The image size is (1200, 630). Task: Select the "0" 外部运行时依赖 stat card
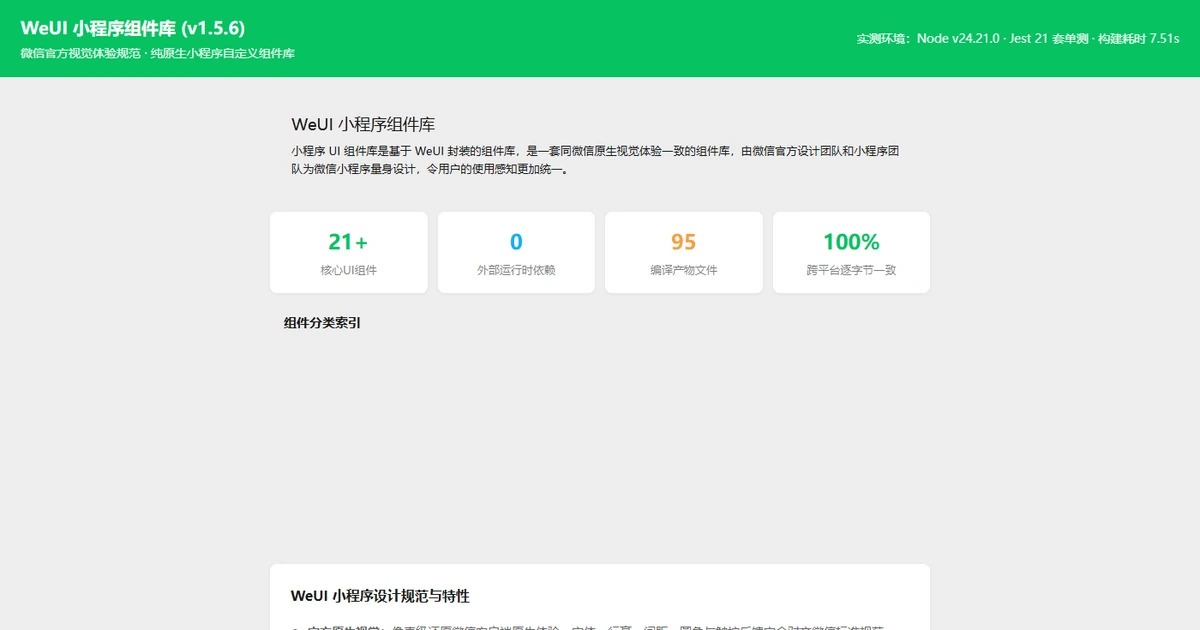516,252
